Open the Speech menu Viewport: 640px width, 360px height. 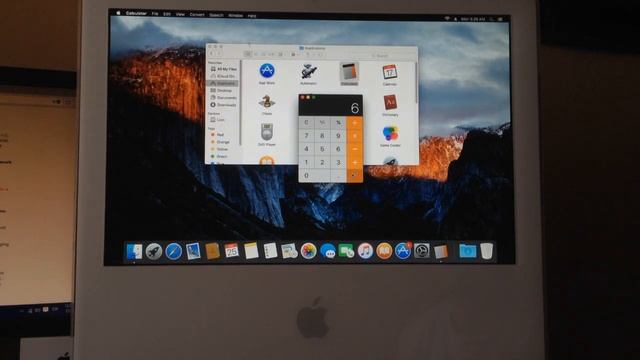coord(216,15)
